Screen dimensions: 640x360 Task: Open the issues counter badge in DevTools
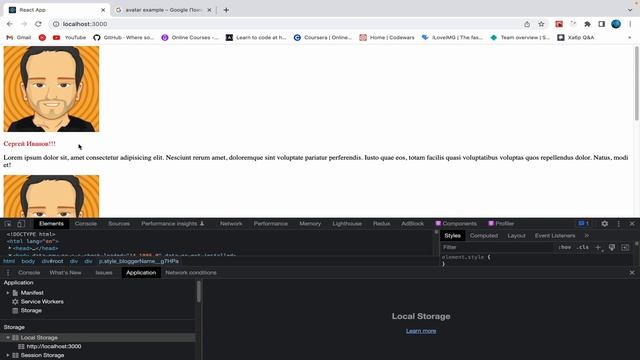click(584, 224)
